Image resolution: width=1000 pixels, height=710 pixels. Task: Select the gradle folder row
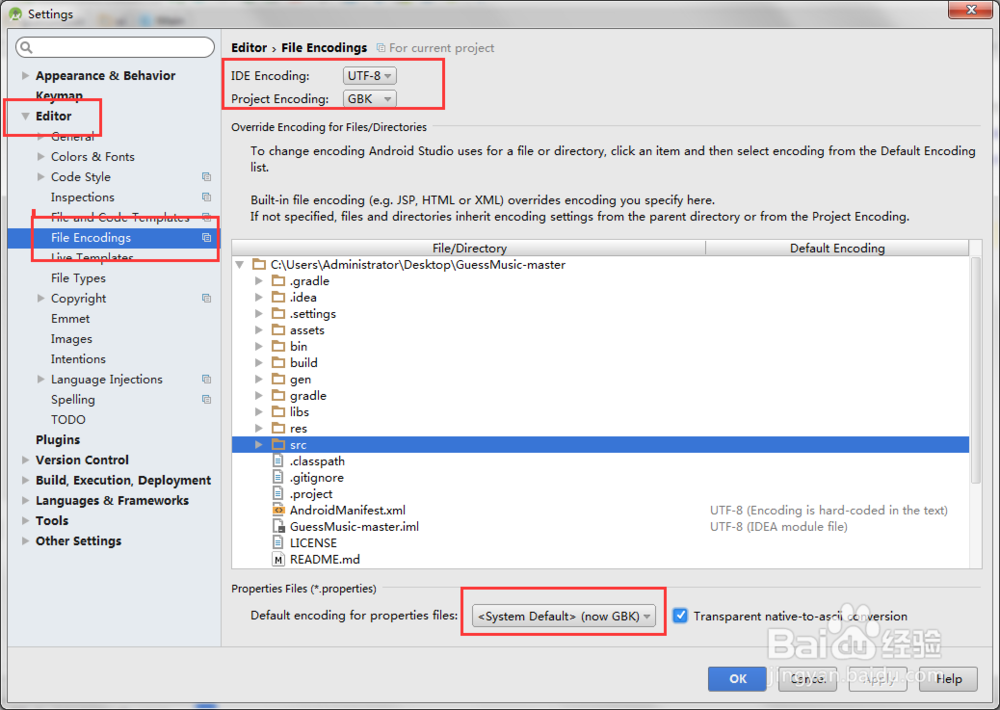(x=601, y=396)
